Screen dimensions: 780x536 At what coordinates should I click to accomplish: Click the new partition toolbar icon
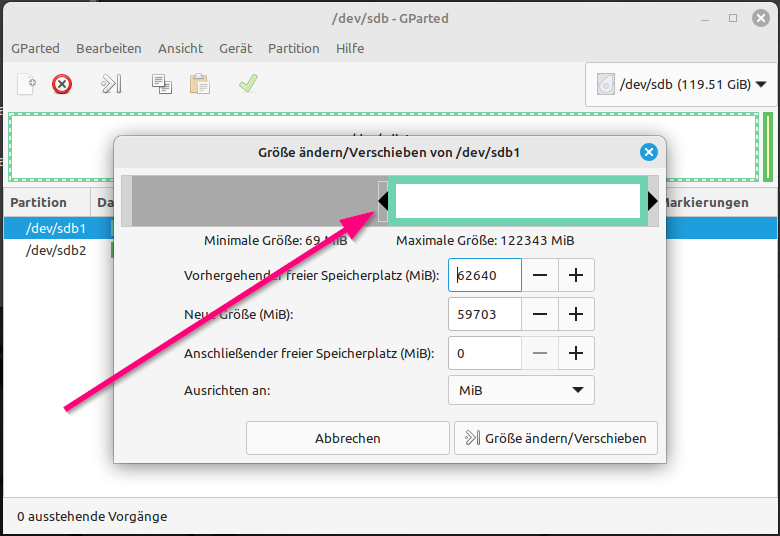26,84
